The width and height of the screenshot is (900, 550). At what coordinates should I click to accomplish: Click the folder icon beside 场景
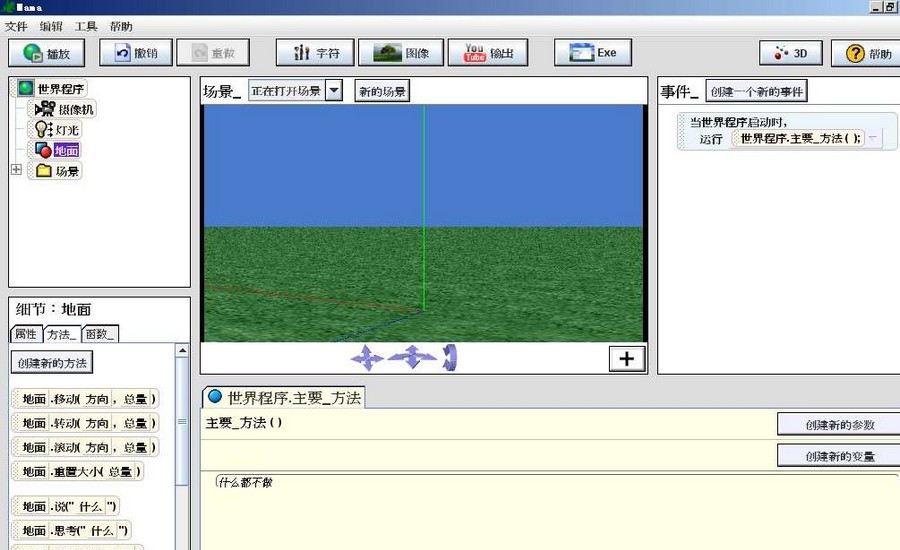[44, 171]
